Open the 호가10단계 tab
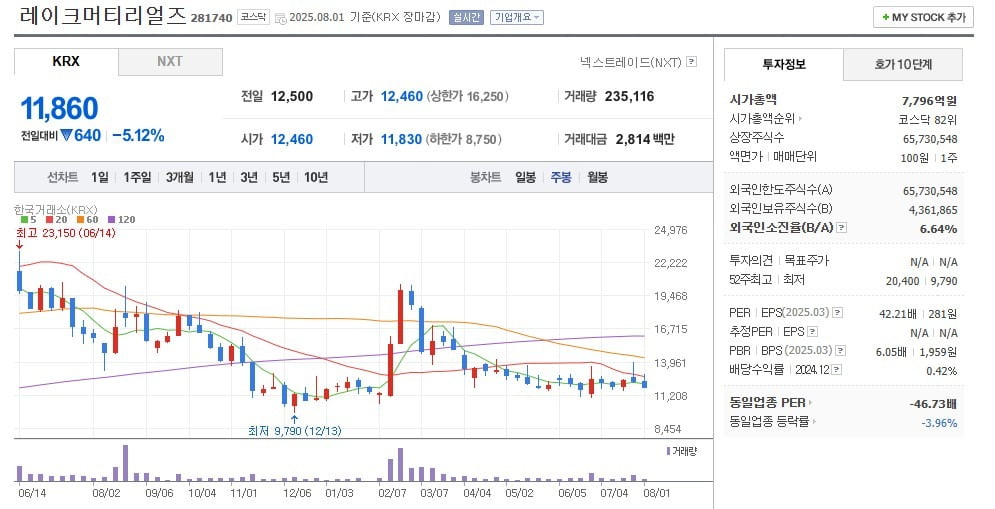The height and width of the screenshot is (509, 995). [x=903, y=64]
